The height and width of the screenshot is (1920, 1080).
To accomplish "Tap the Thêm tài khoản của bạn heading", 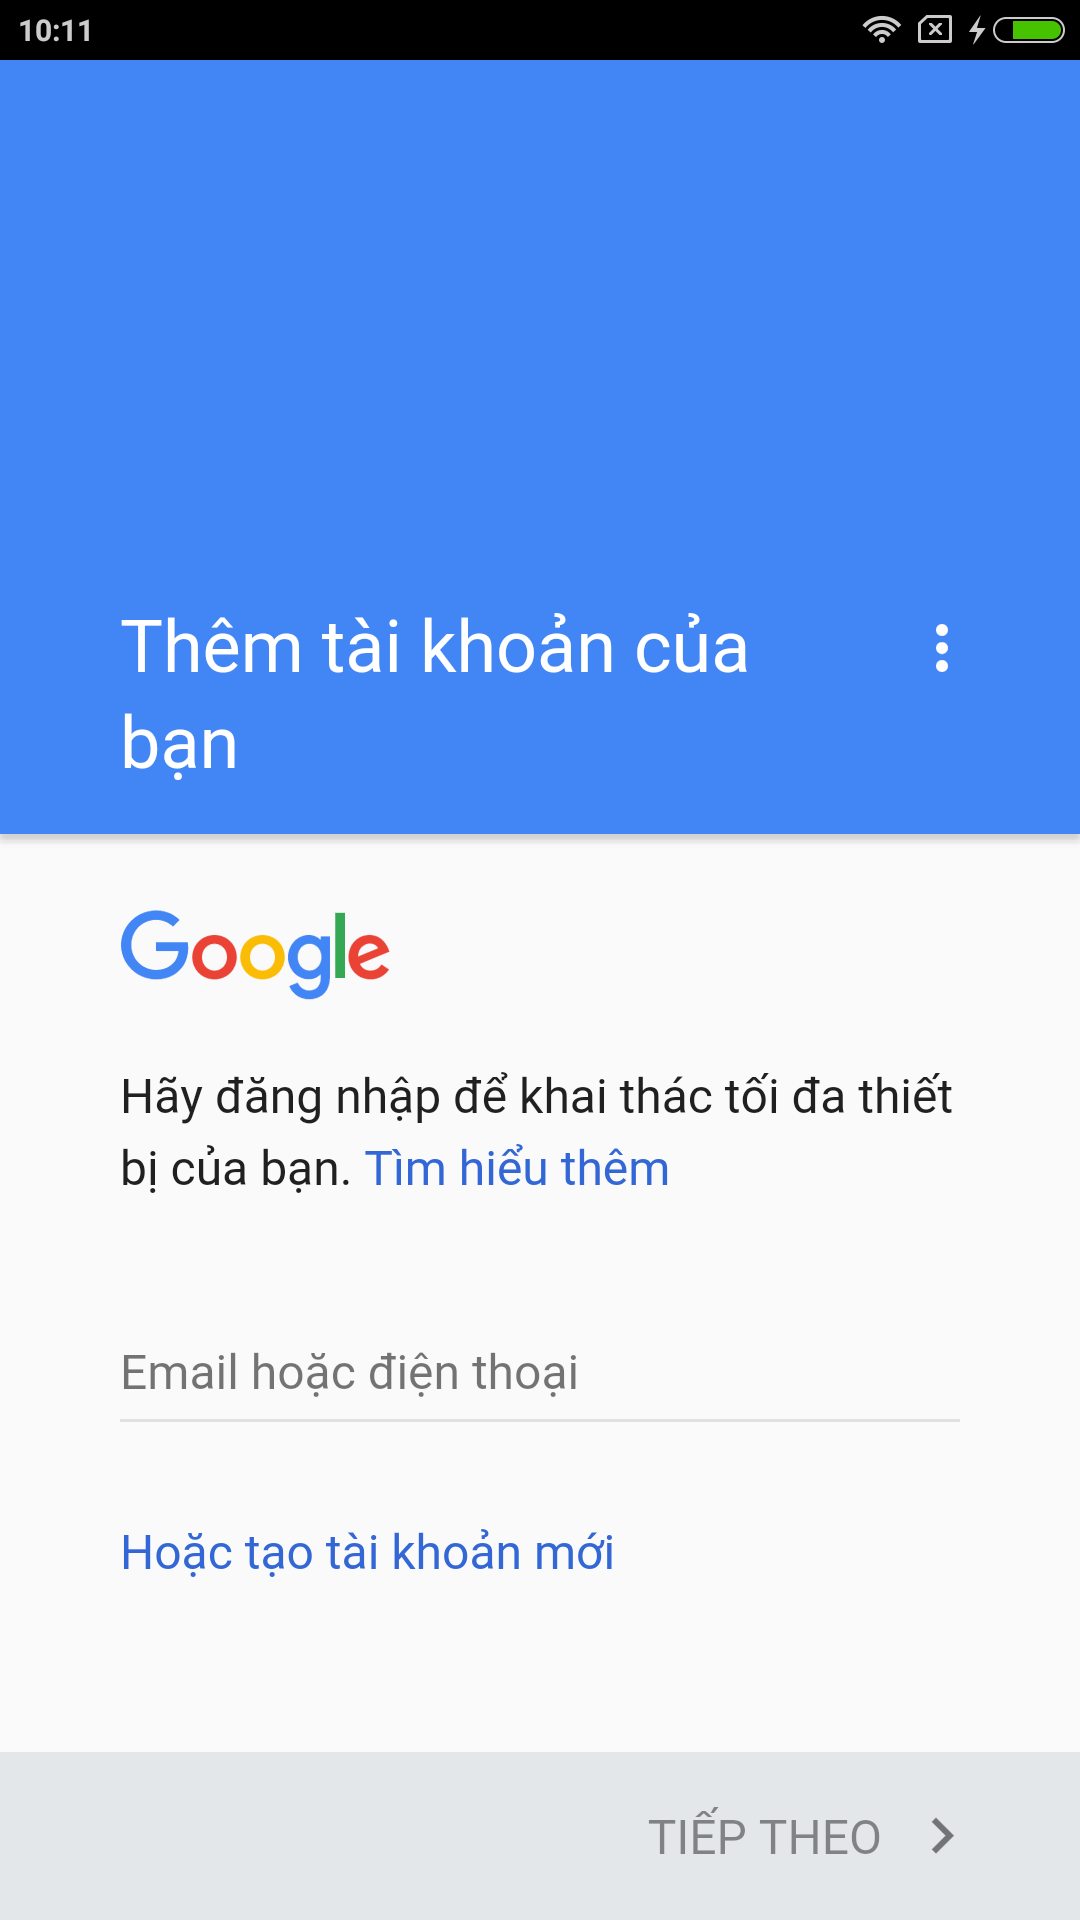I will coord(434,694).
